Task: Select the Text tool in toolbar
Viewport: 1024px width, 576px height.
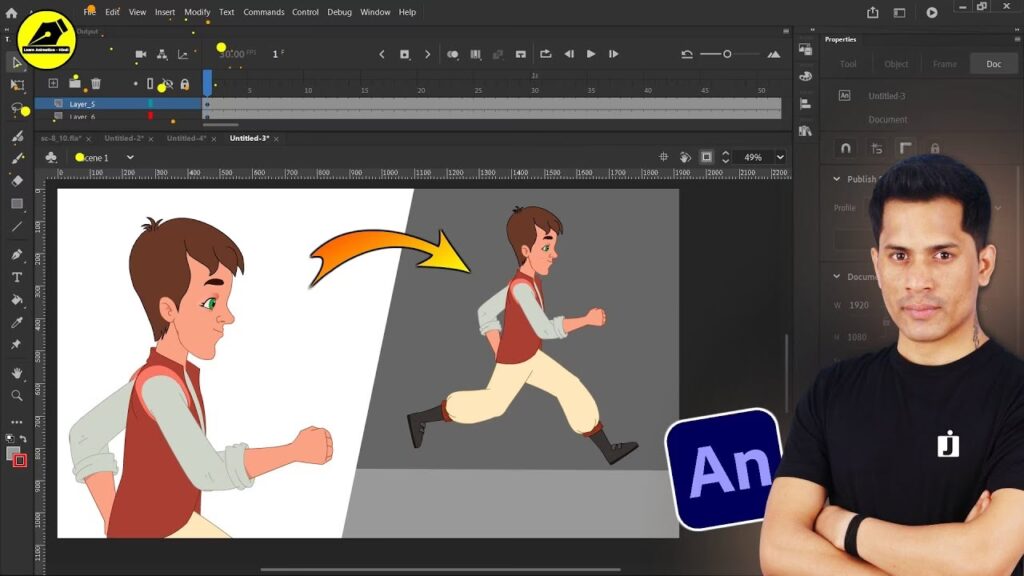Action: (17, 277)
